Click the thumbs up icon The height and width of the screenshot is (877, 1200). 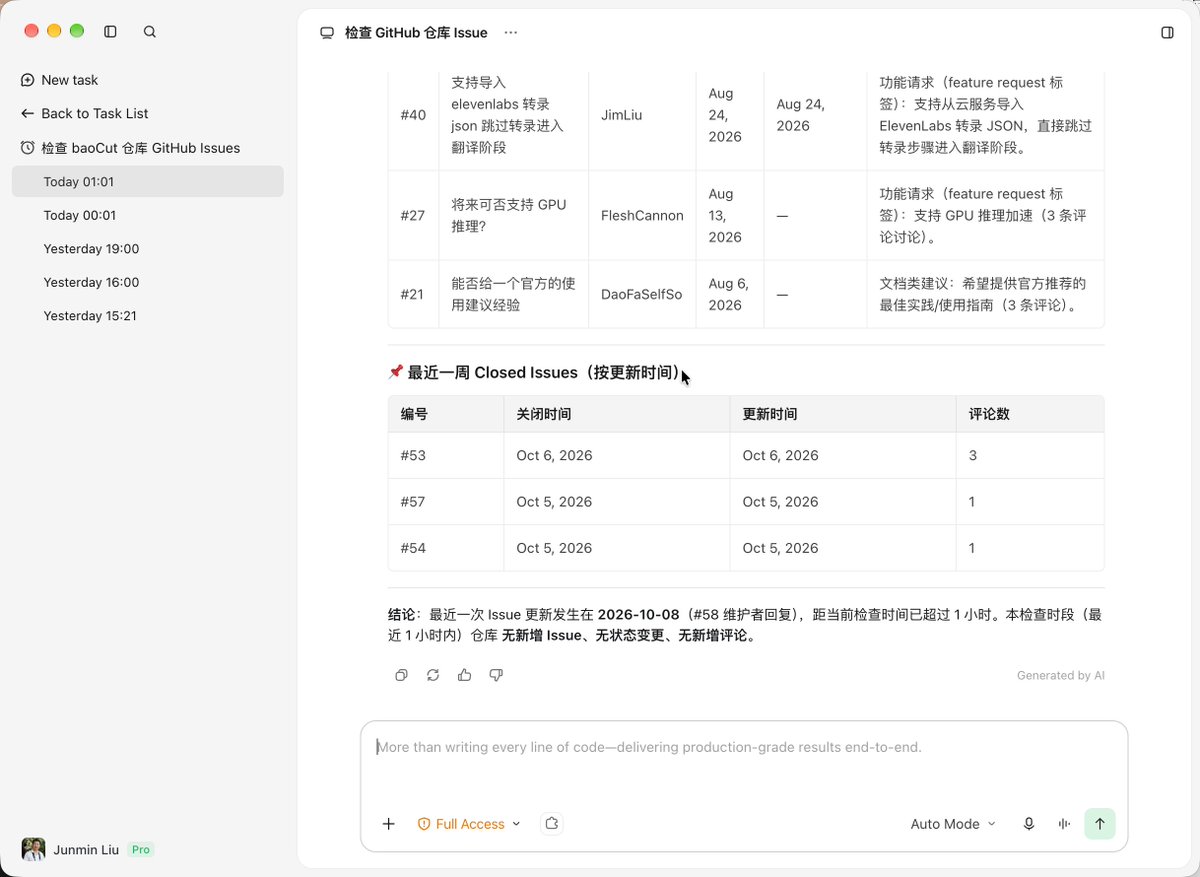pyautogui.click(x=464, y=675)
